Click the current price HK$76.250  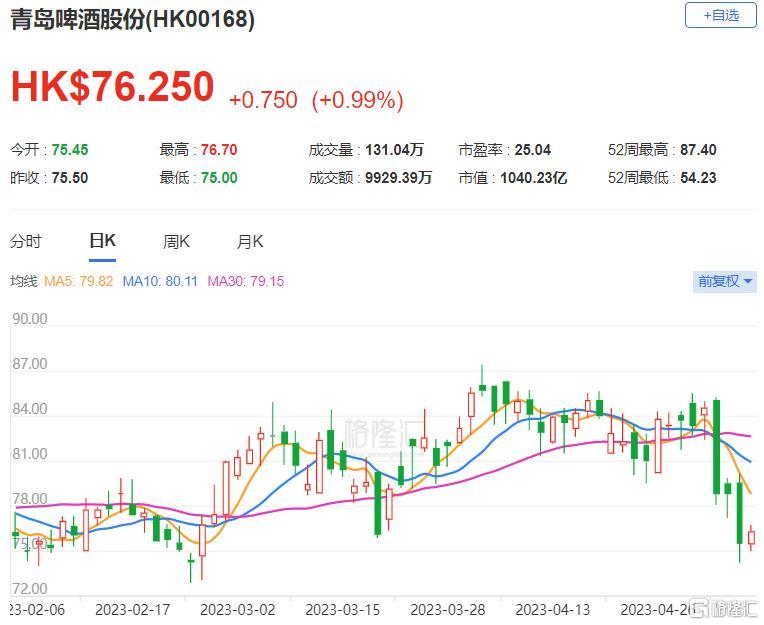(x=113, y=87)
